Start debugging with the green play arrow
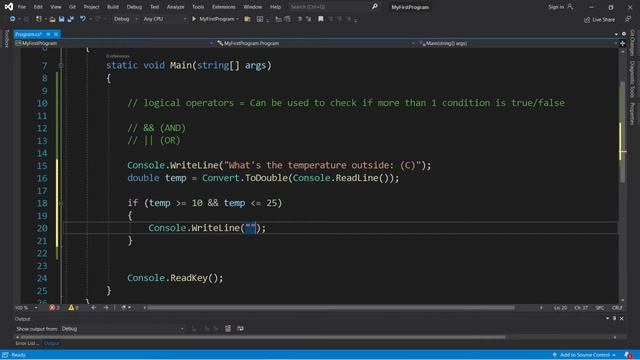The height and width of the screenshot is (360, 640). click(x=194, y=19)
